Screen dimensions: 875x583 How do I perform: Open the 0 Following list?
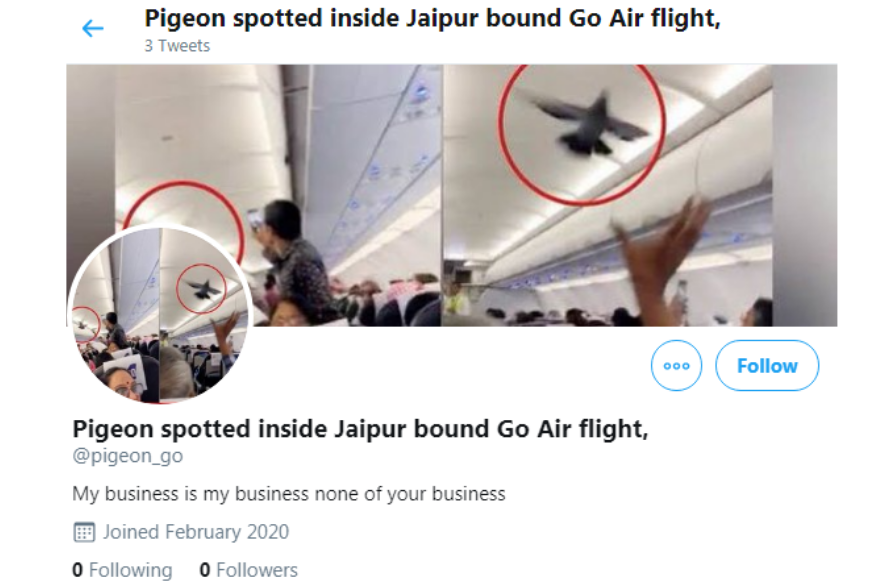(x=122, y=570)
